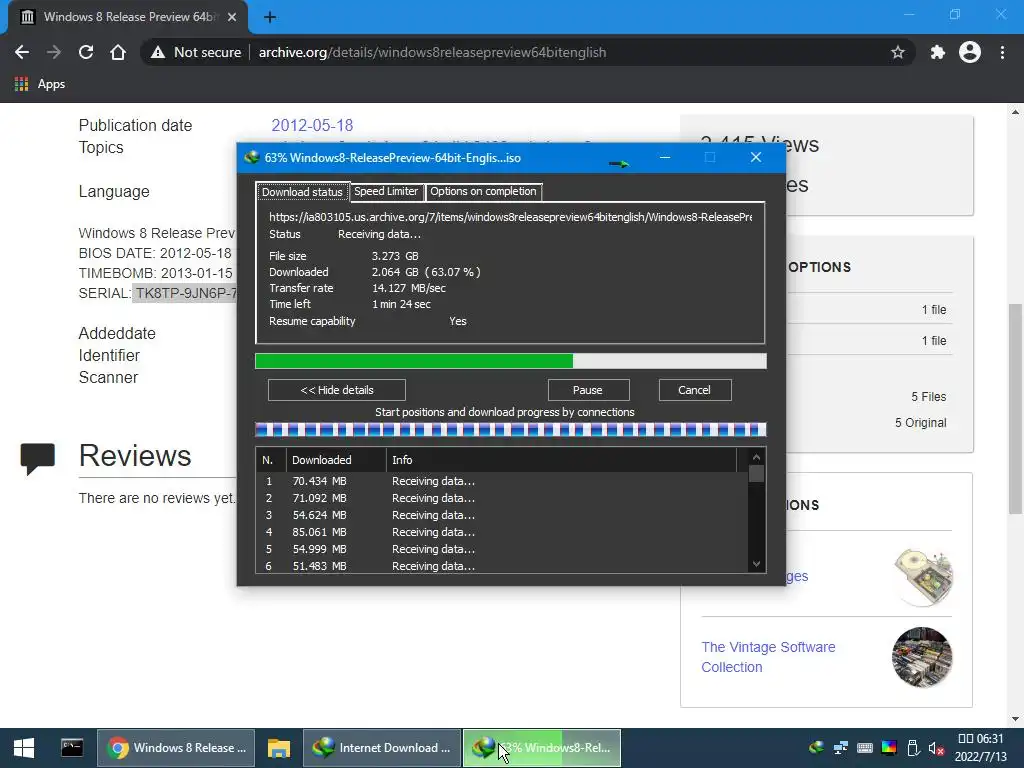The width and height of the screenshot is (1024, 768).
Task: Open network status in the system tray
Action: pos(840,748)
